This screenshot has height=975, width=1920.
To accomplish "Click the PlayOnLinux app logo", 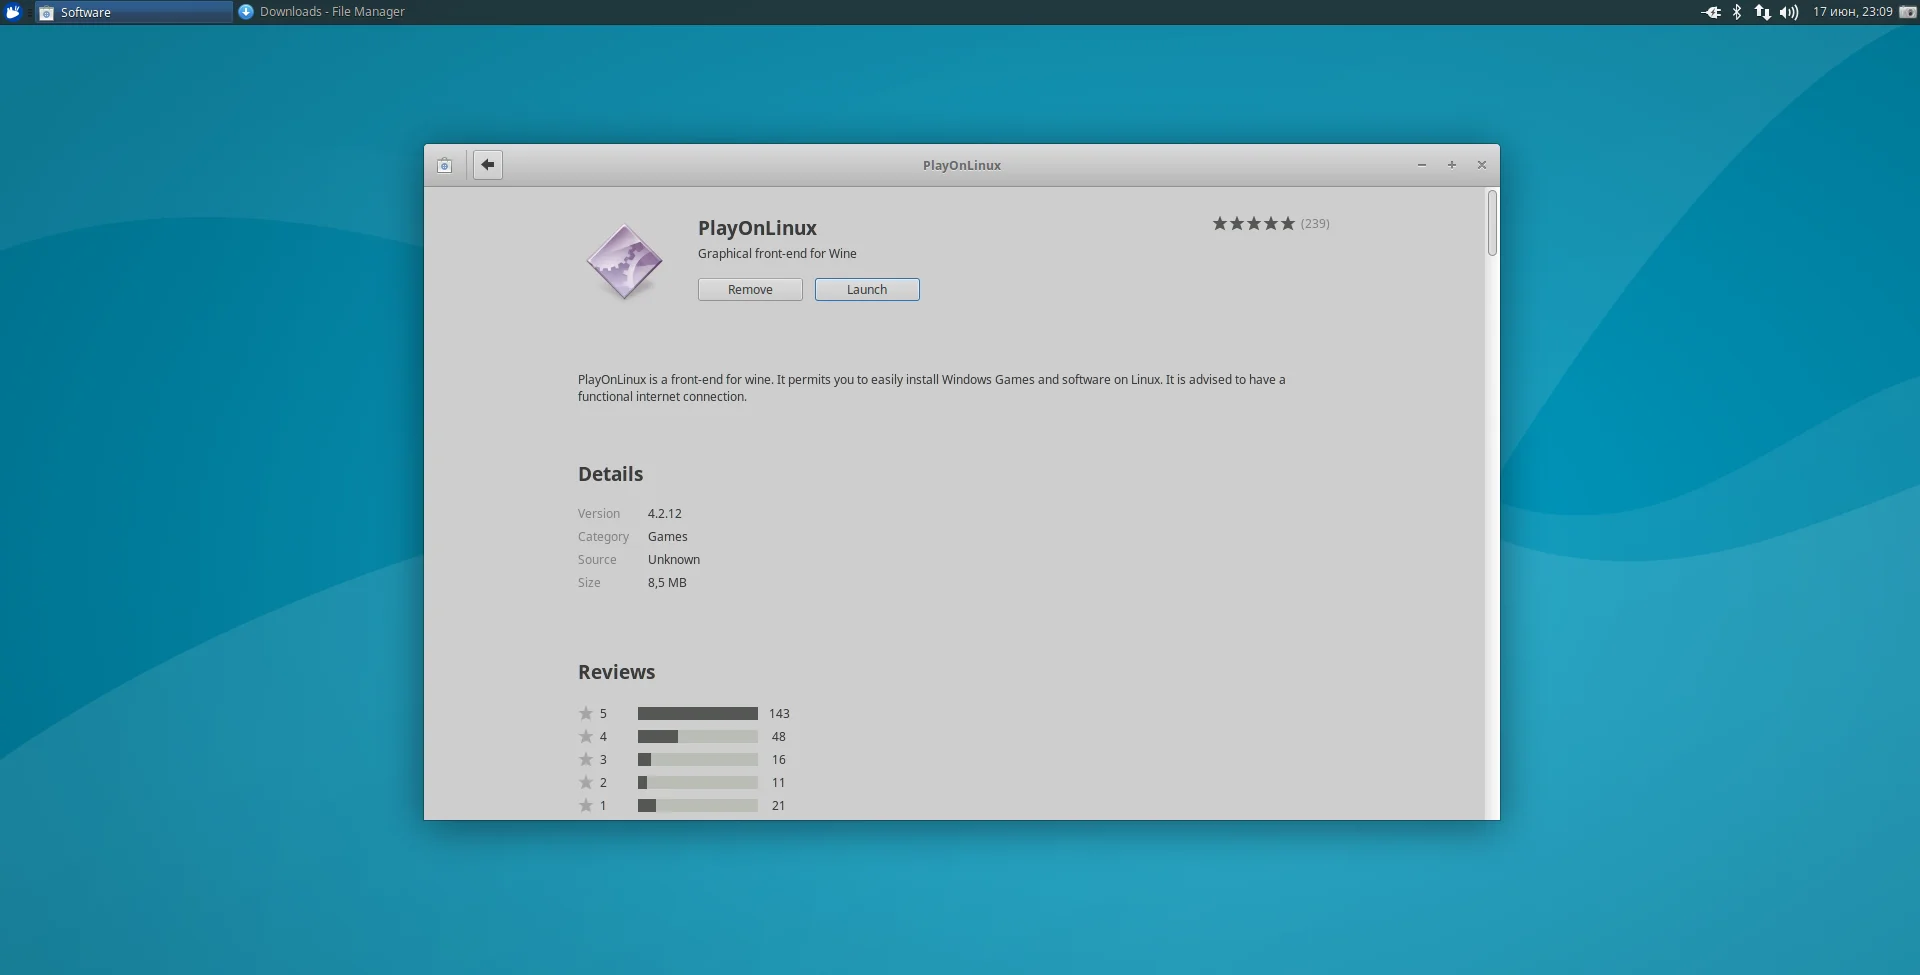I will point(624,262).
